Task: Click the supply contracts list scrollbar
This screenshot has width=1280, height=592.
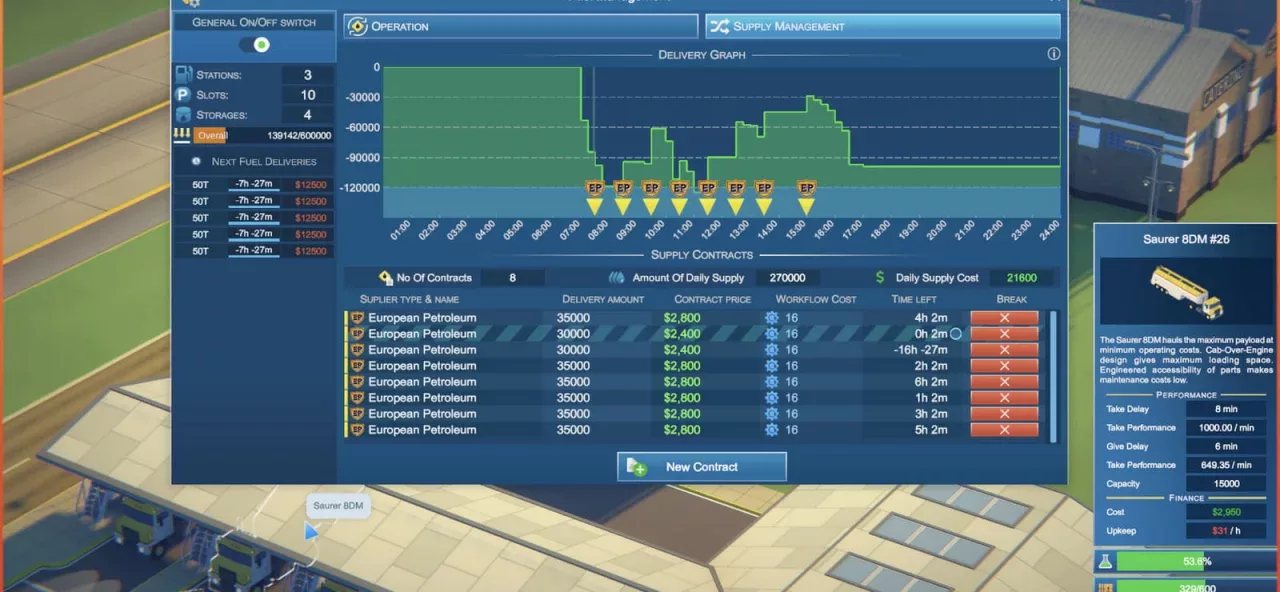Action: click(1052, 376)
